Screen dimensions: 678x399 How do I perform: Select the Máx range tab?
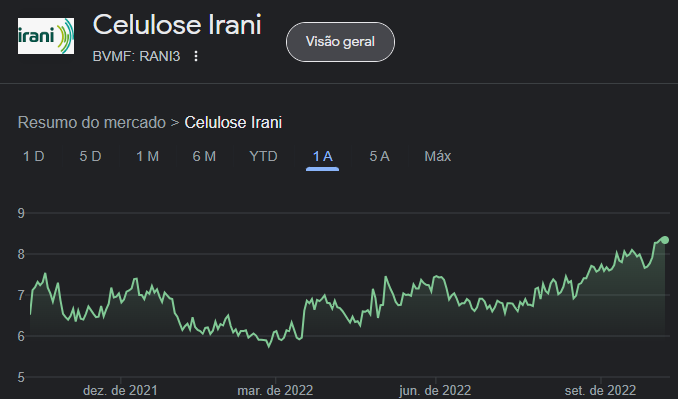coord(438,156)
